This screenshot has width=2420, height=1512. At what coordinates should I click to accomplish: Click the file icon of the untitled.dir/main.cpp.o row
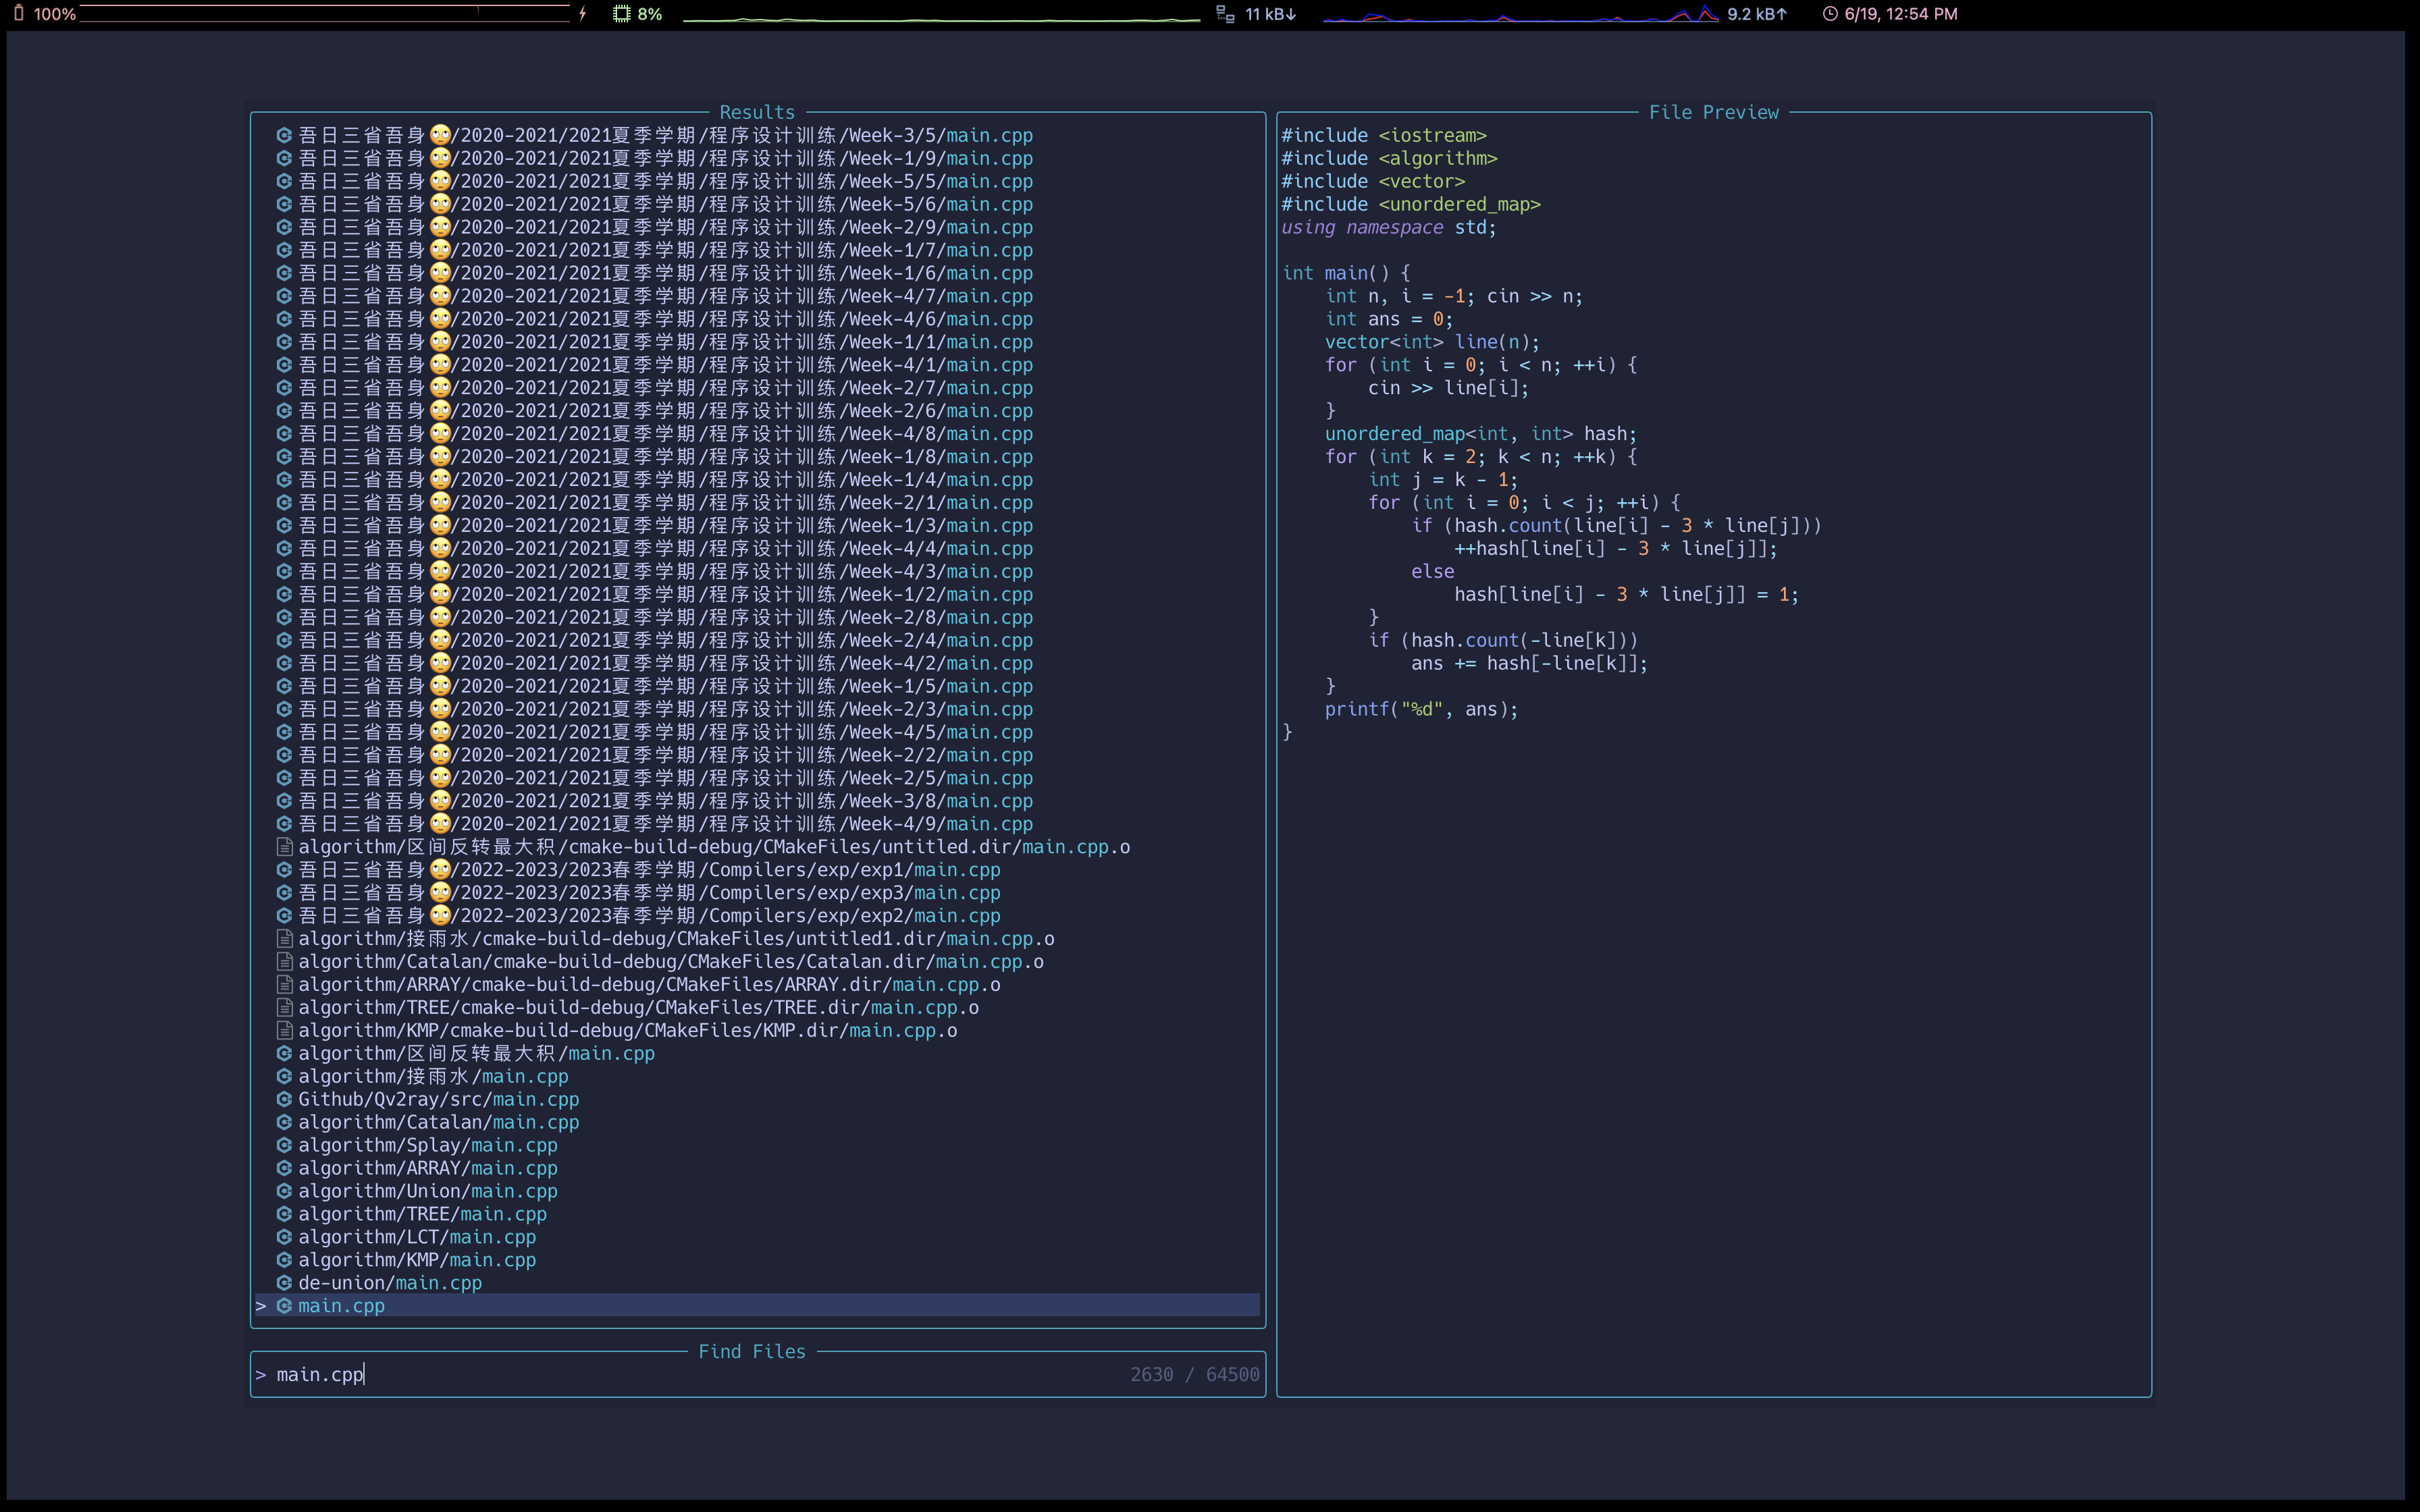(x=284, y=847)
